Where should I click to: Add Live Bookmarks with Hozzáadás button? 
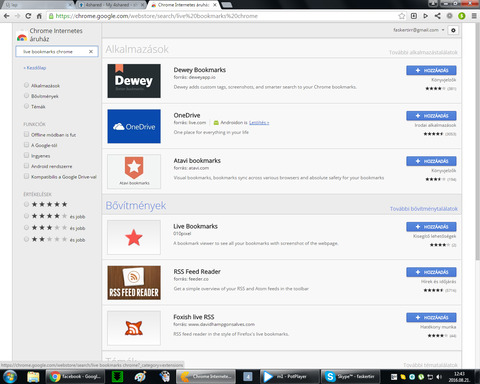coord(431,227)
